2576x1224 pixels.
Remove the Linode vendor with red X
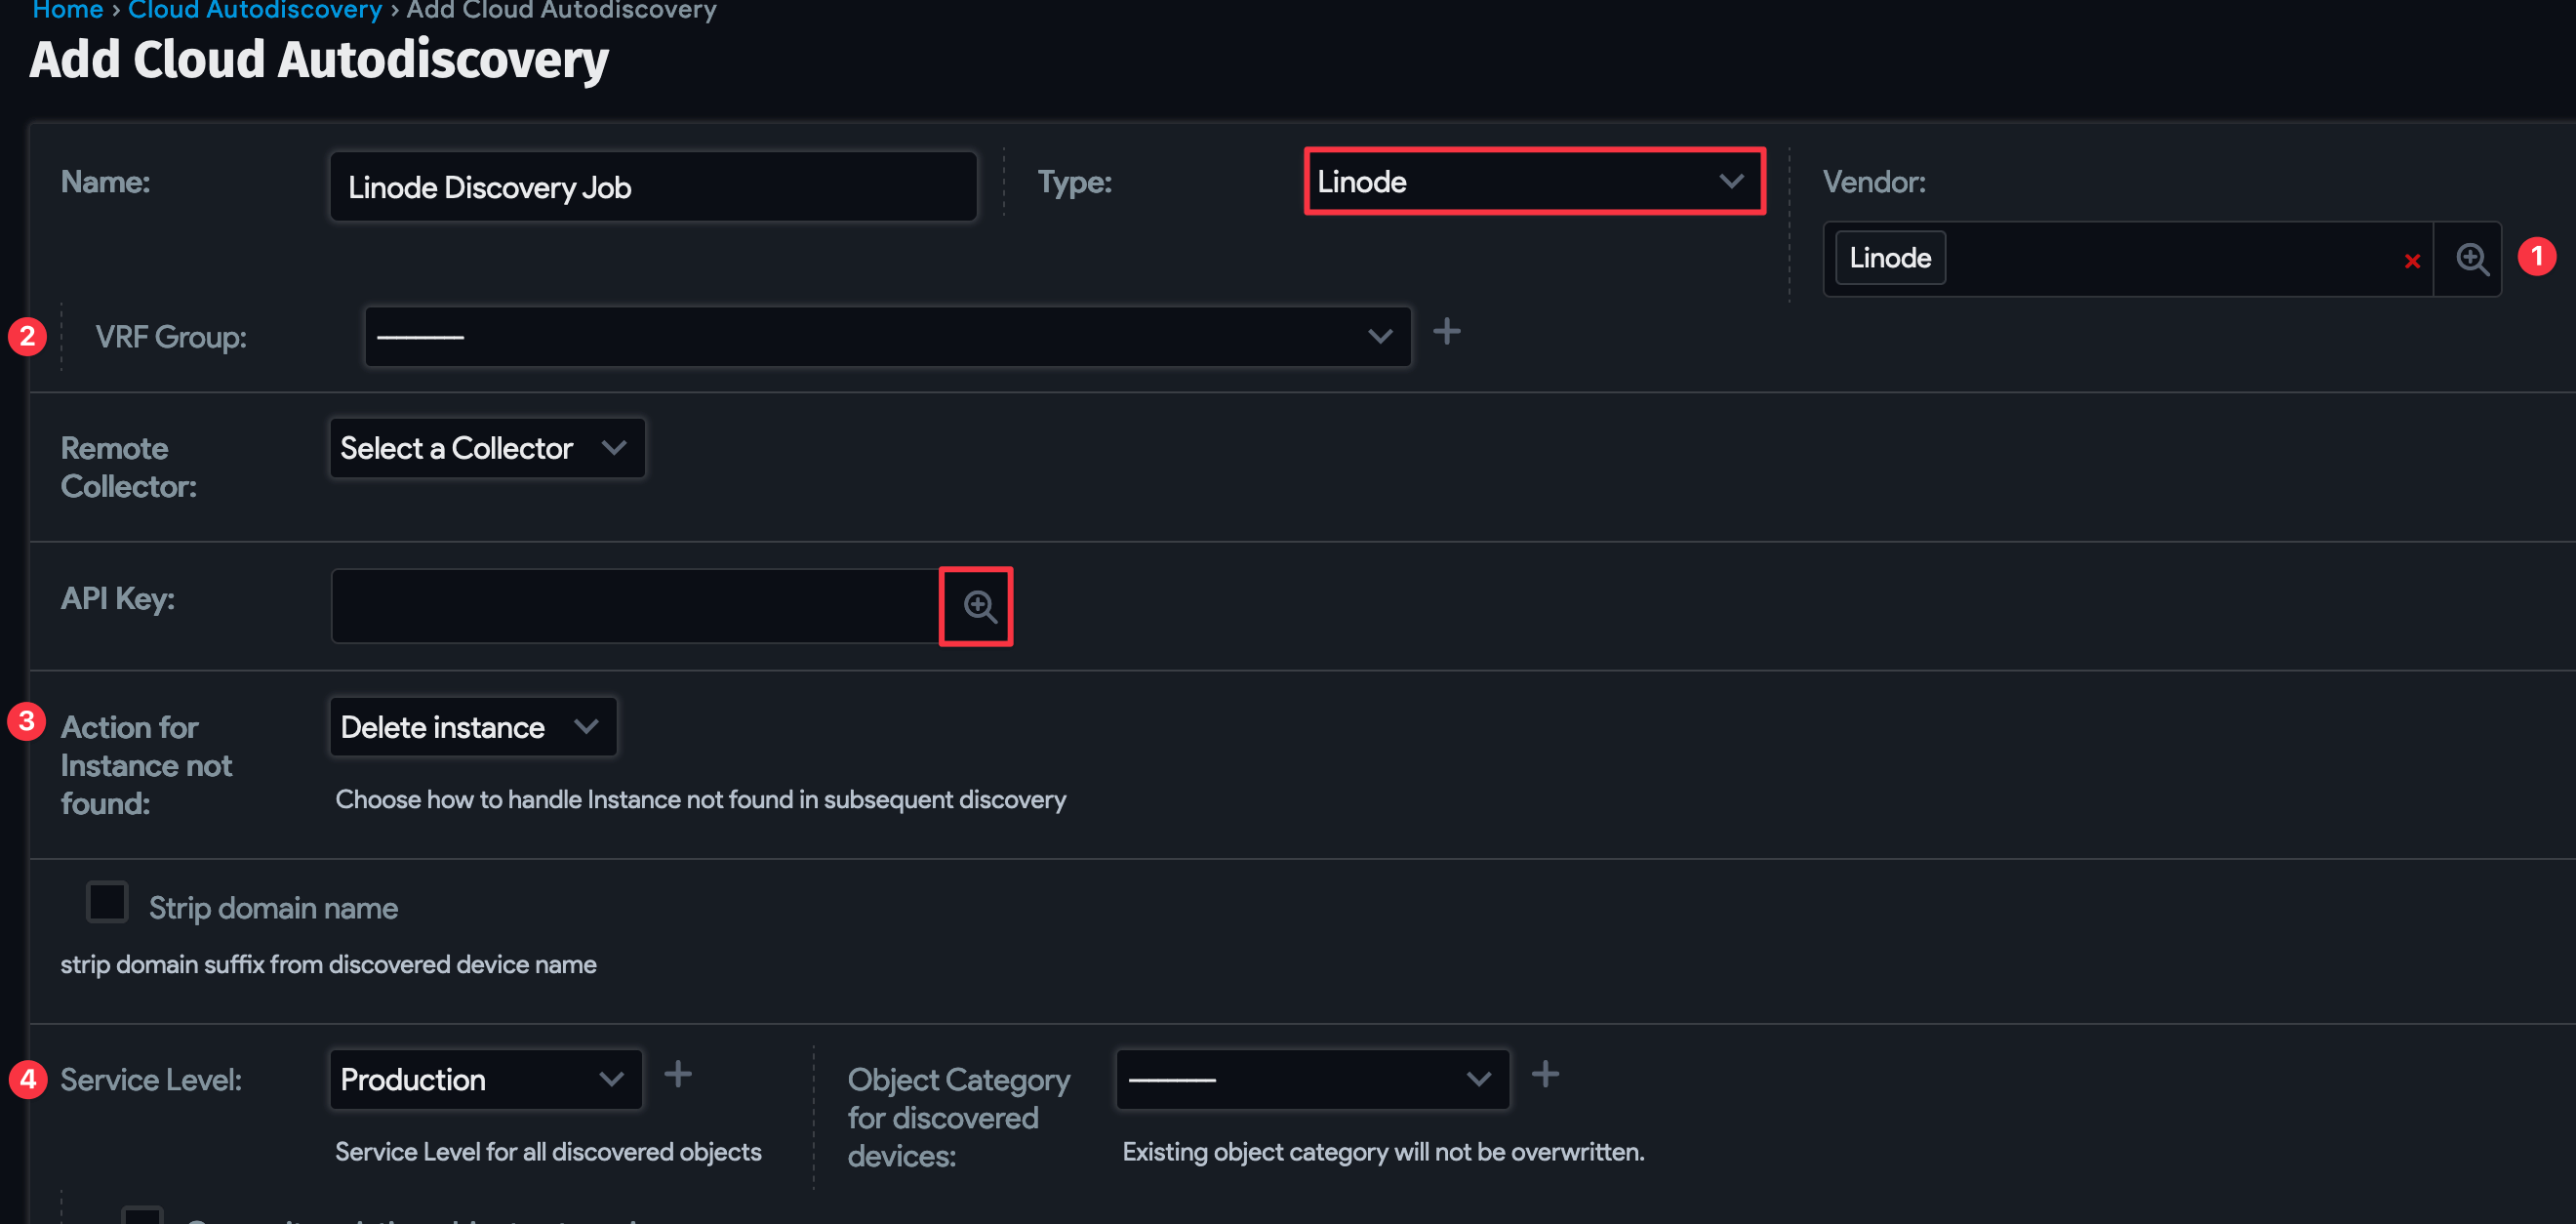point(2411,261)
